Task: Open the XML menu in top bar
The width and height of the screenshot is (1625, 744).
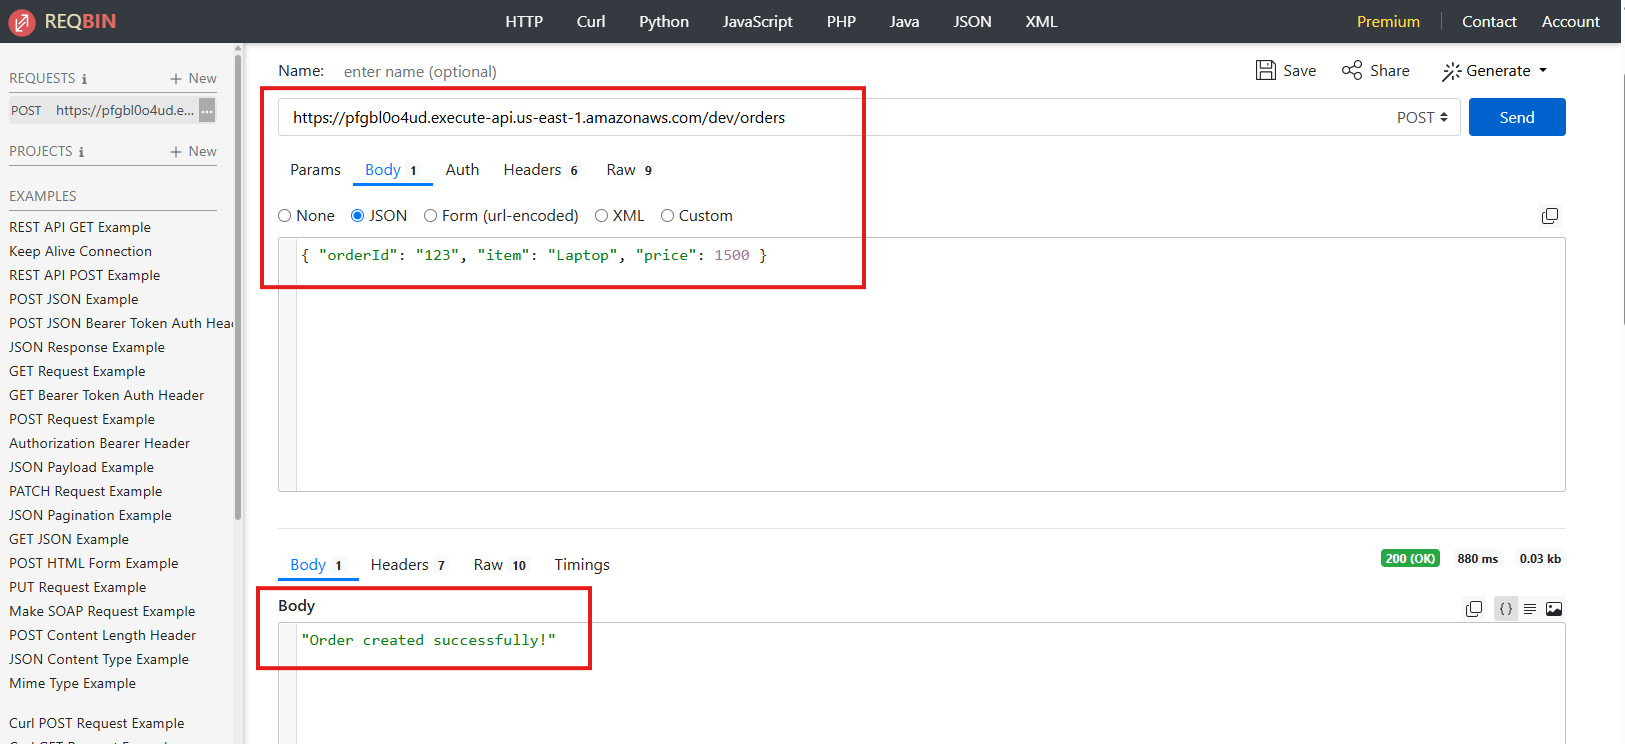Action: pyautogui.click(x=1041, y=22)
